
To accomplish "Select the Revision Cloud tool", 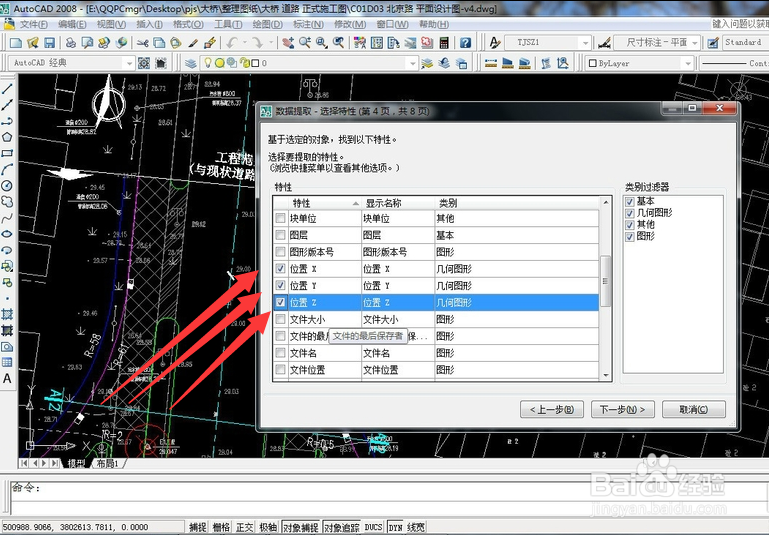I will click(x=7, y=202).
